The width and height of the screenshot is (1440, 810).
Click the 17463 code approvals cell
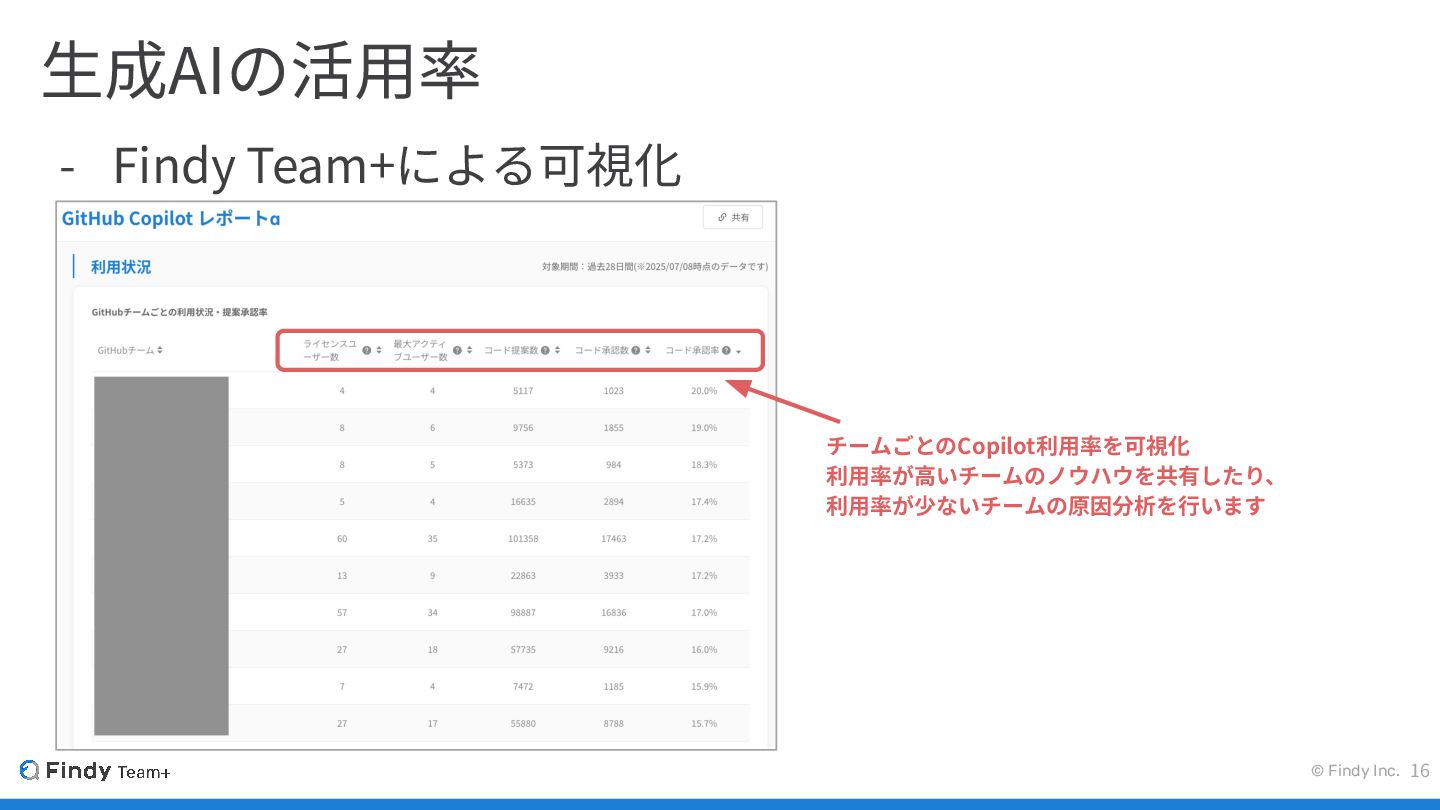[x=614, y=539]
